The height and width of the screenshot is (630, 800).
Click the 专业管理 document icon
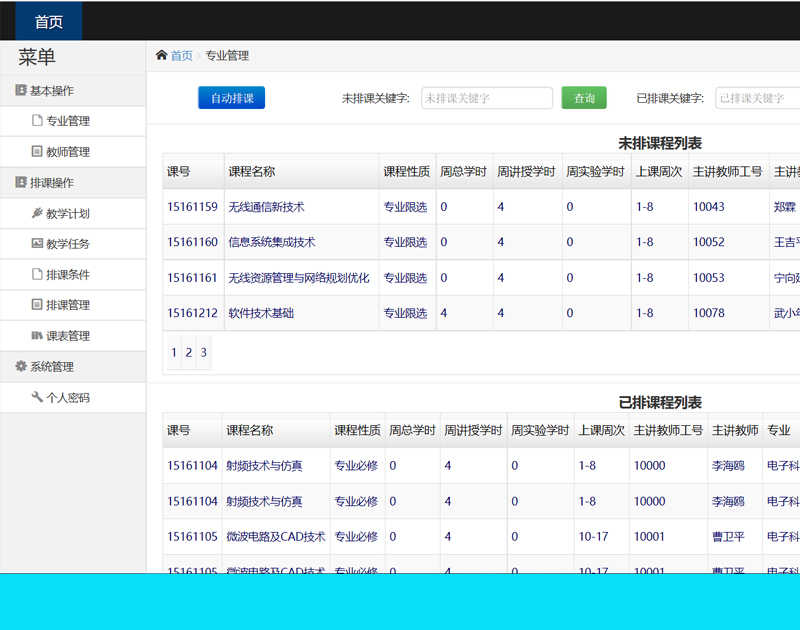pos(37,121)
